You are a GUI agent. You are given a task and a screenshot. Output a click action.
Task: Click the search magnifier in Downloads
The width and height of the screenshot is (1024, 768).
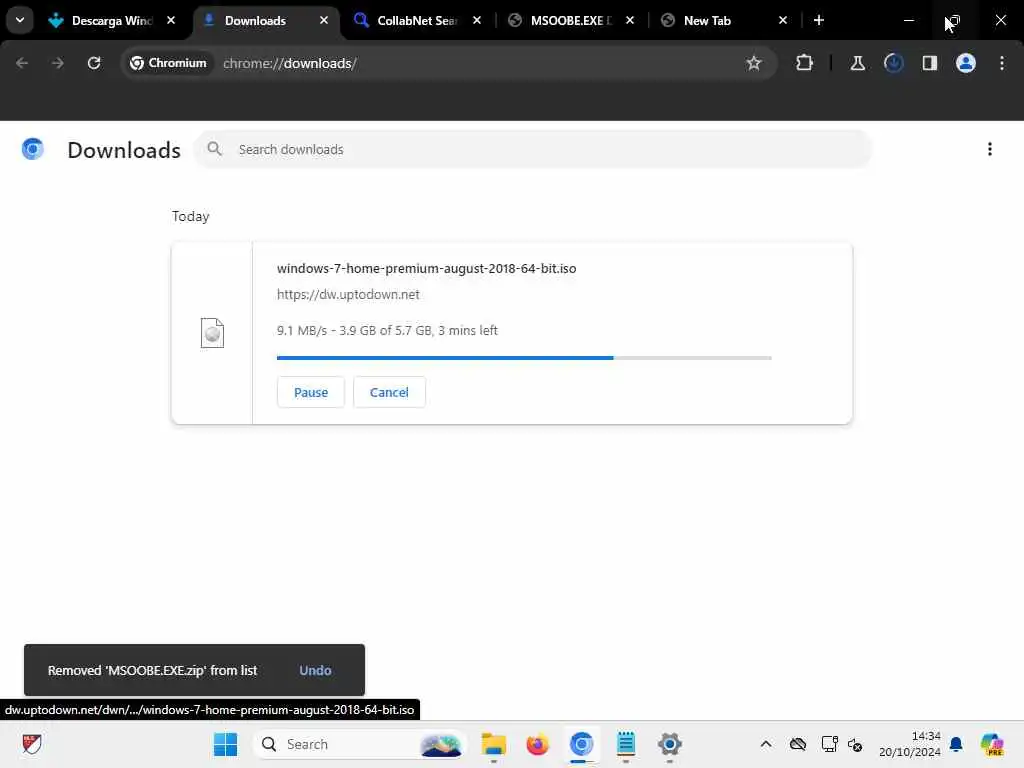point(214,149)
